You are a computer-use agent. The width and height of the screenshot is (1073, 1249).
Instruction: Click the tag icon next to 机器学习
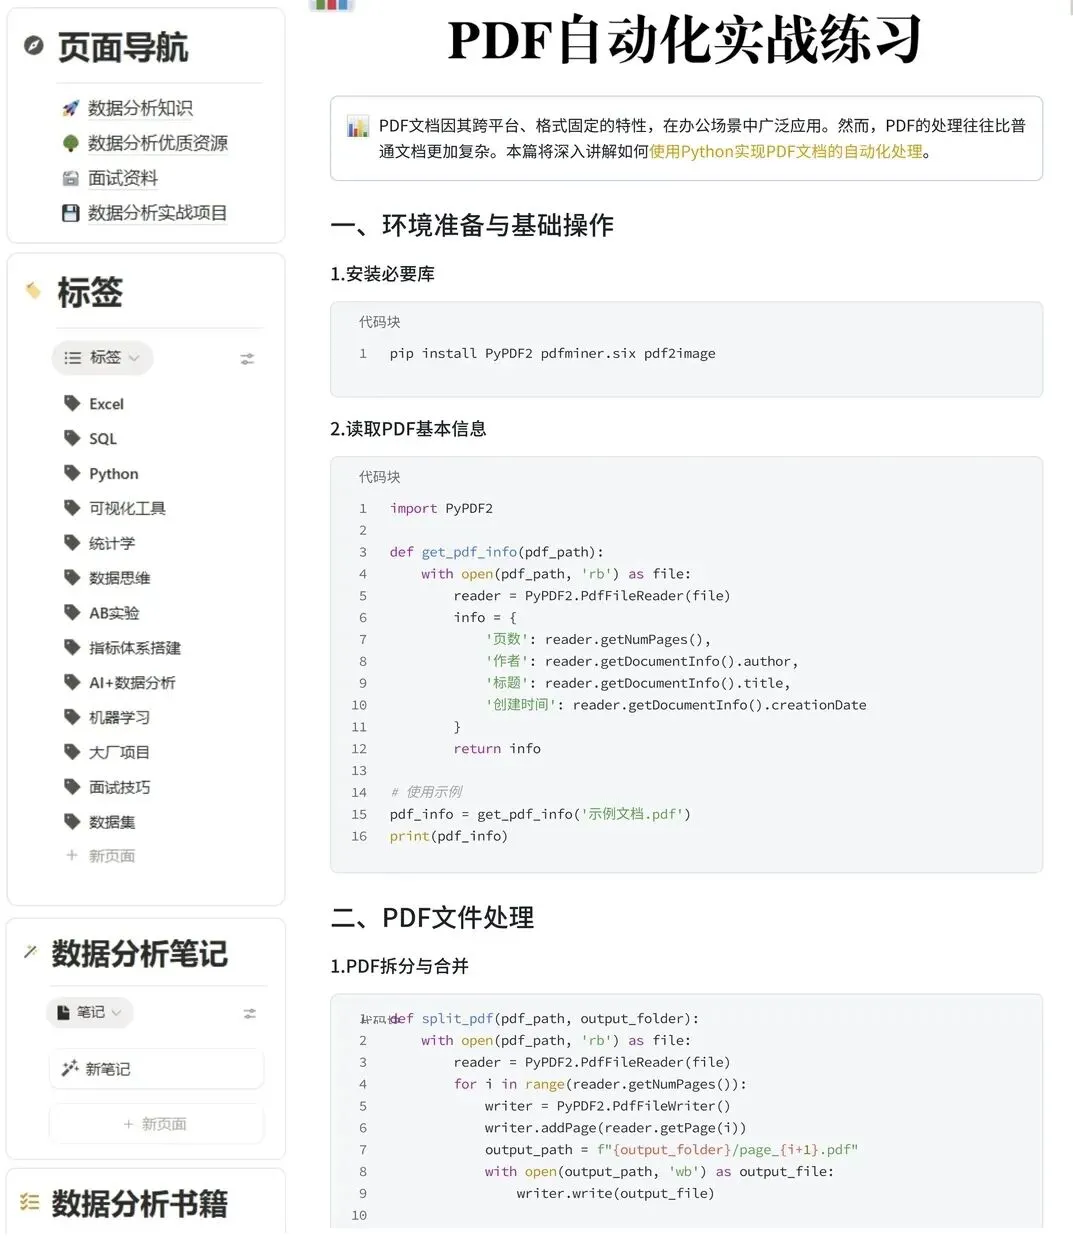(x=72, y=717)
